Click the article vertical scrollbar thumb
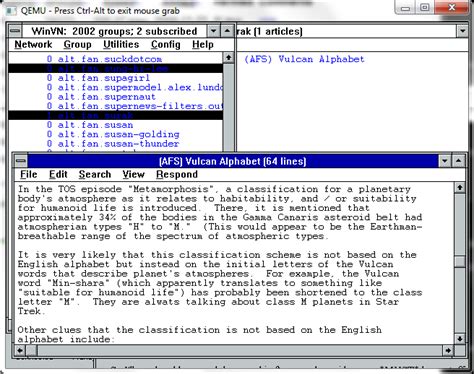 [460, 261]
